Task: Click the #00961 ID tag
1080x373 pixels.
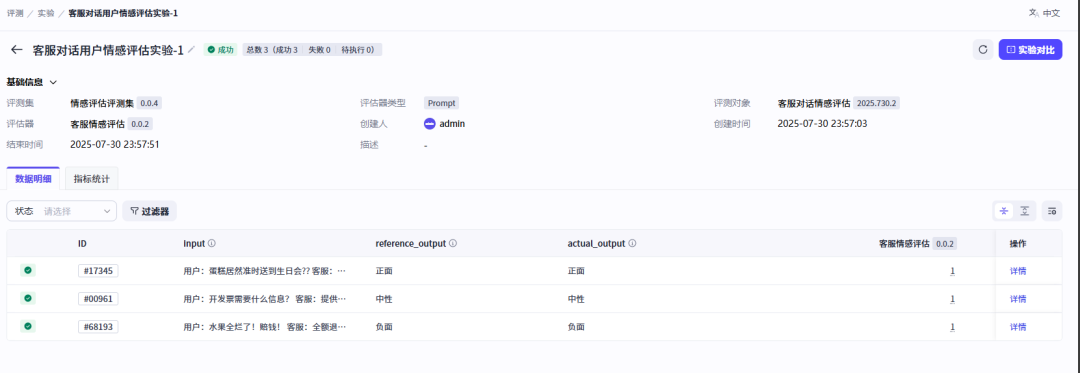Action: (98, 299)
